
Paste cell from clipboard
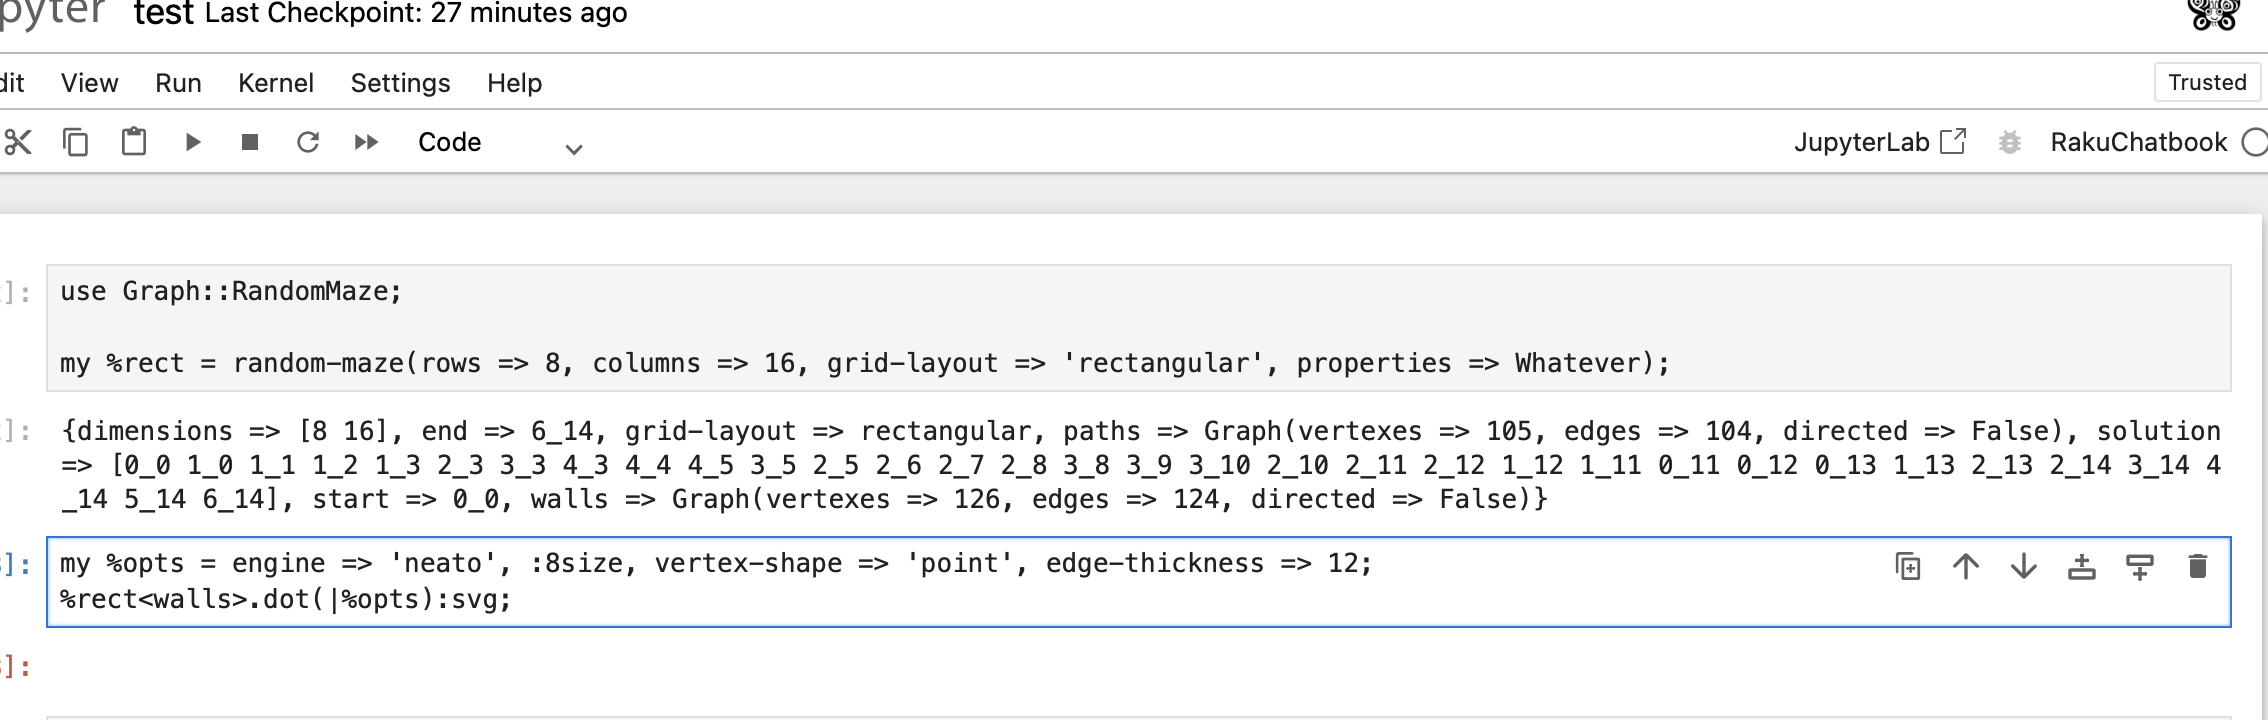(134, 142)
